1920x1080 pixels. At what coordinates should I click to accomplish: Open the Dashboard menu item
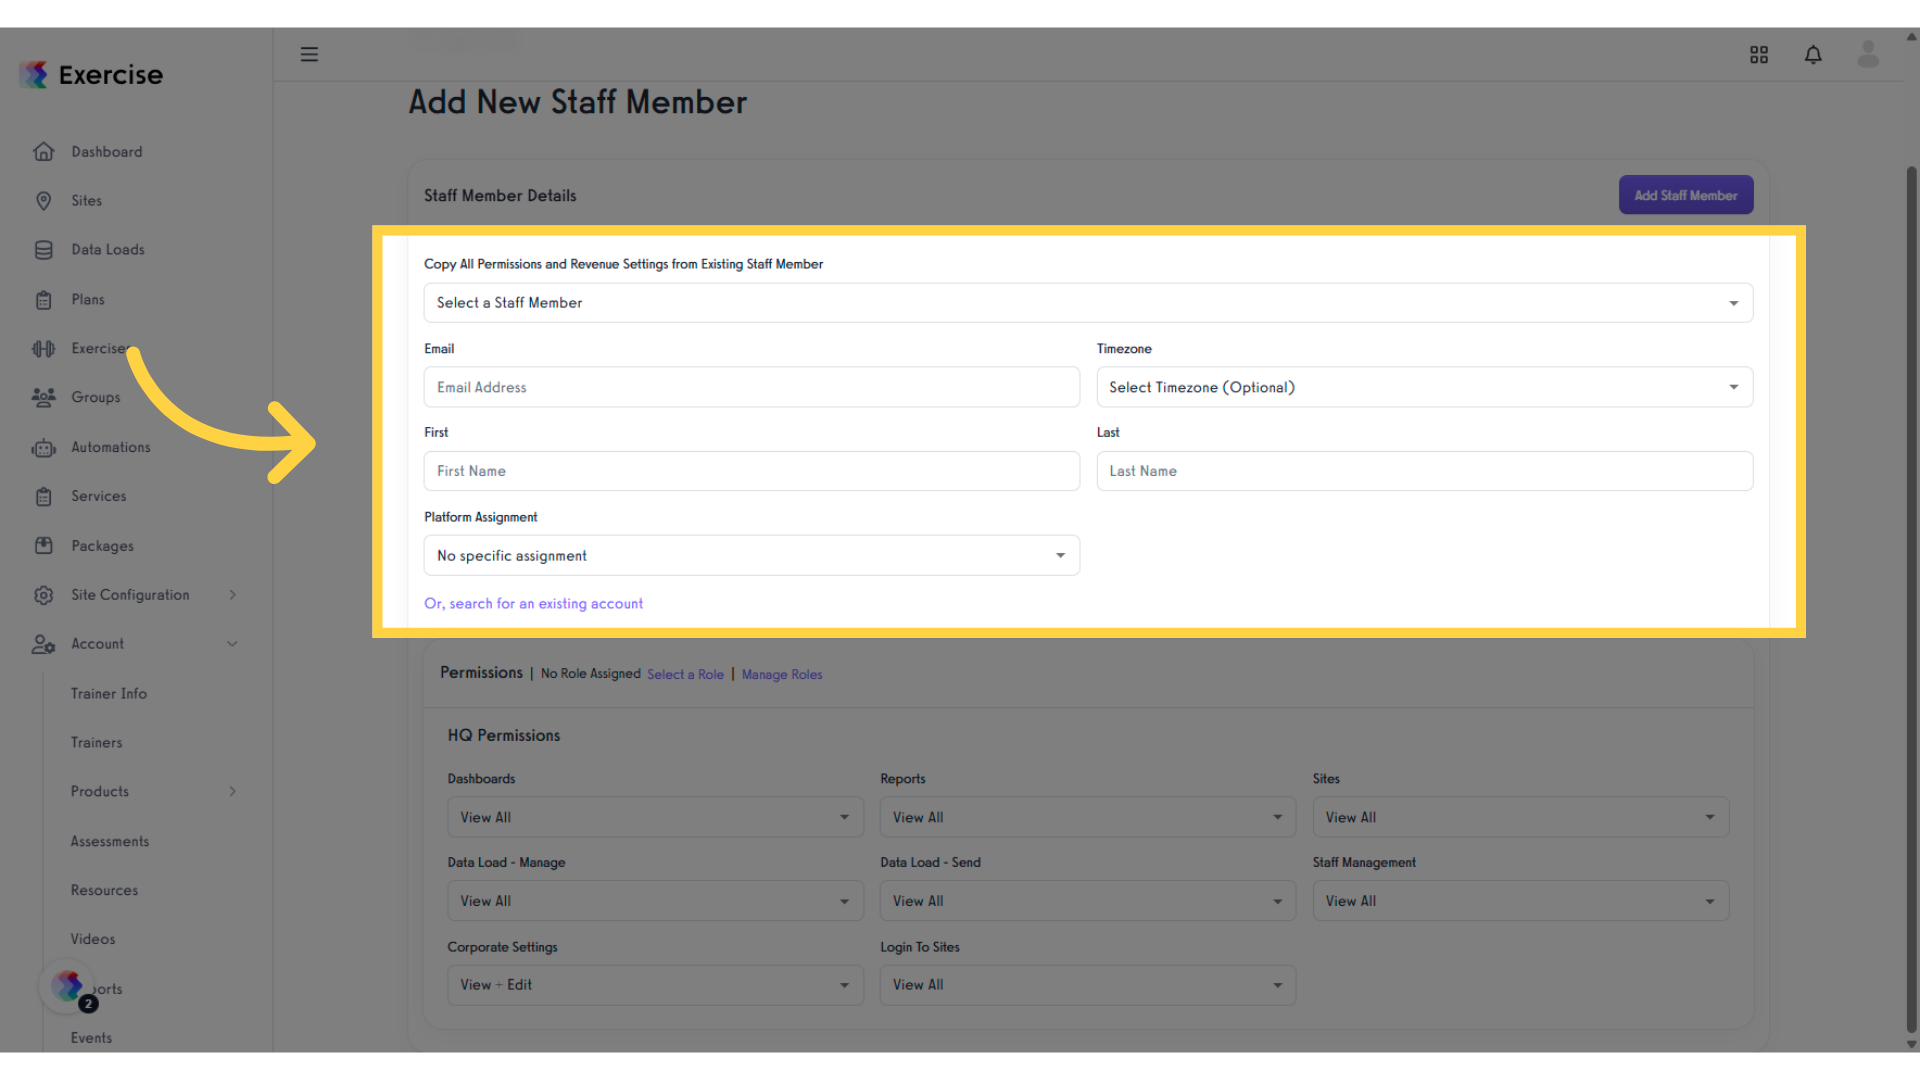tap(107, 152)
